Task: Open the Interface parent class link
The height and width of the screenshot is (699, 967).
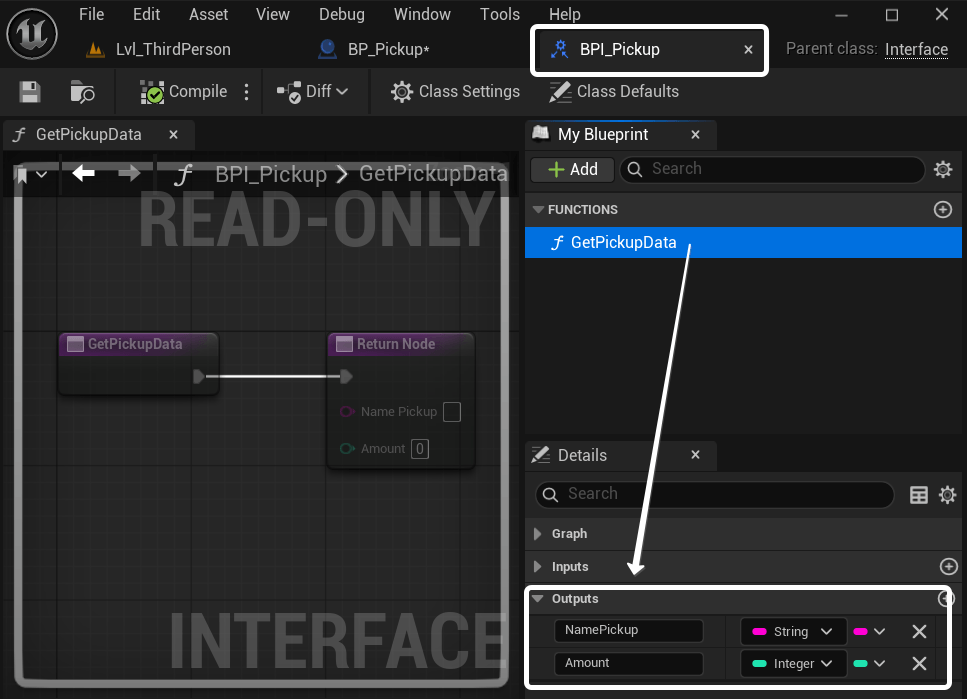Action: pos(916,49)
